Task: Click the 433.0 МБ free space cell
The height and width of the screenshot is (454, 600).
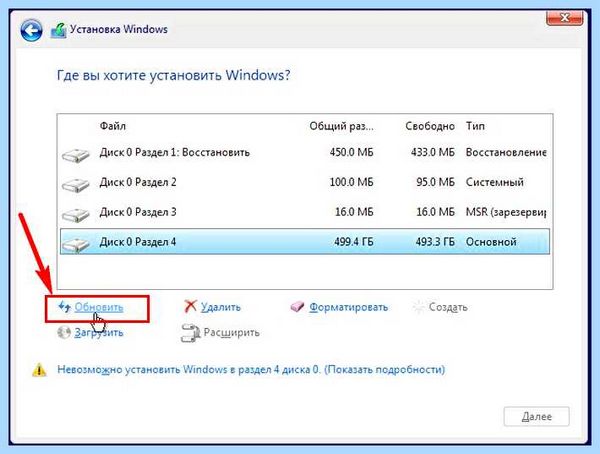Action: click(x=433, y=152)
